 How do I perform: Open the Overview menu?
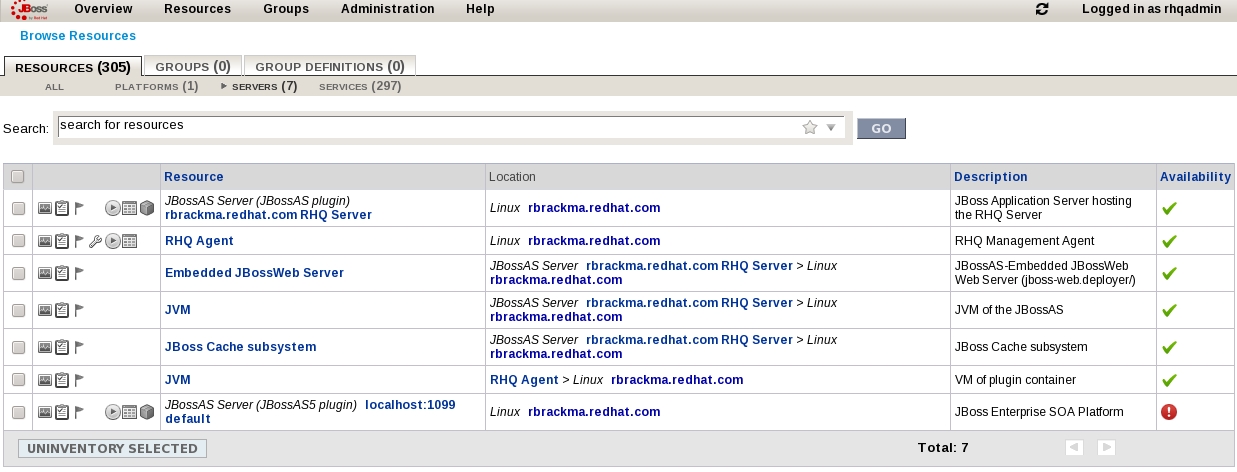[x=103, y=9]
